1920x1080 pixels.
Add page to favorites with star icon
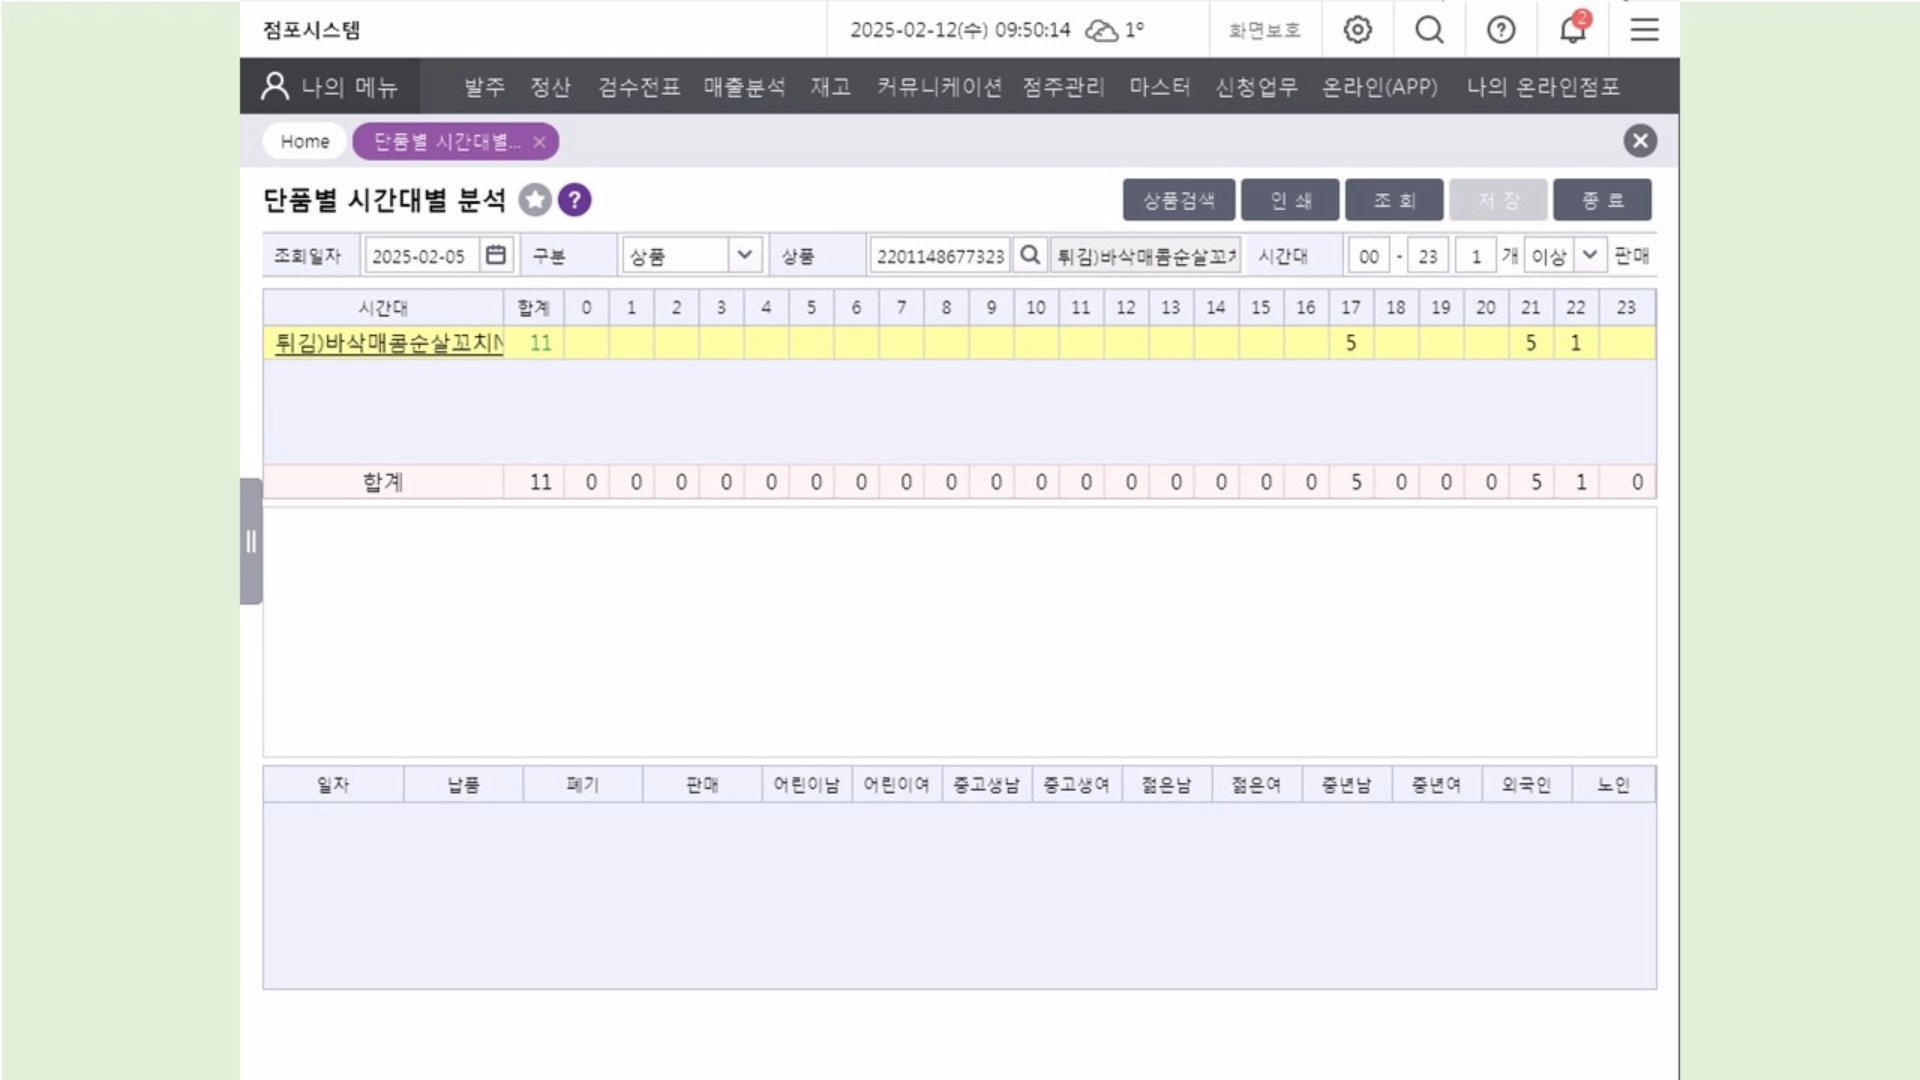[x=535, y=200]
